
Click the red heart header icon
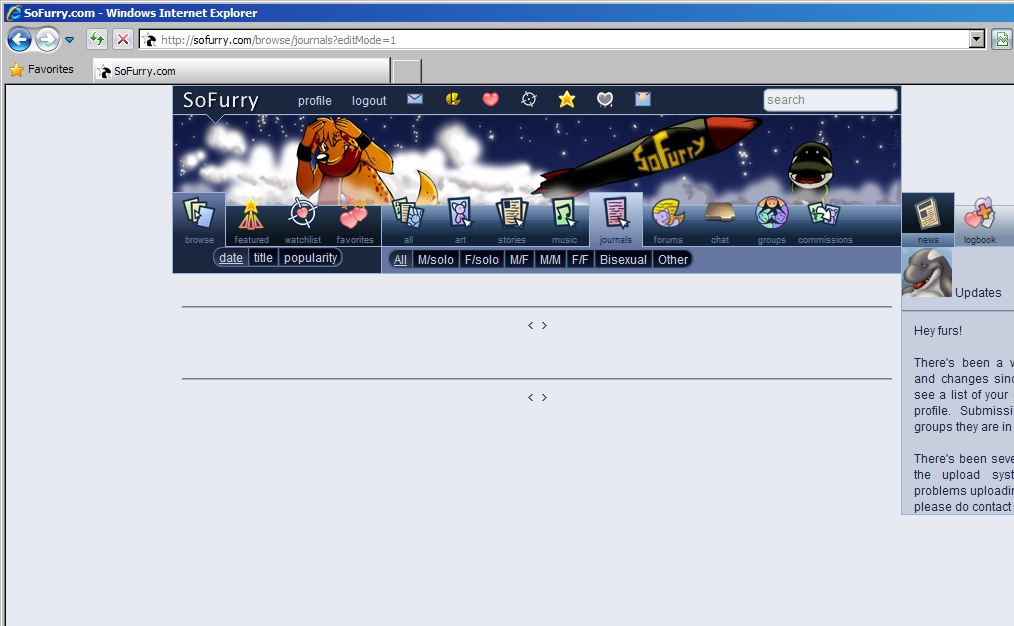click(491, 99)
